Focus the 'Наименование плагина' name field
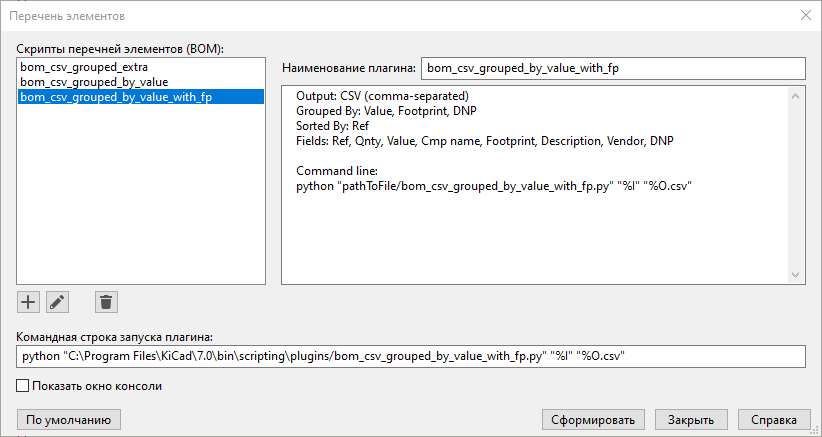 612,68
